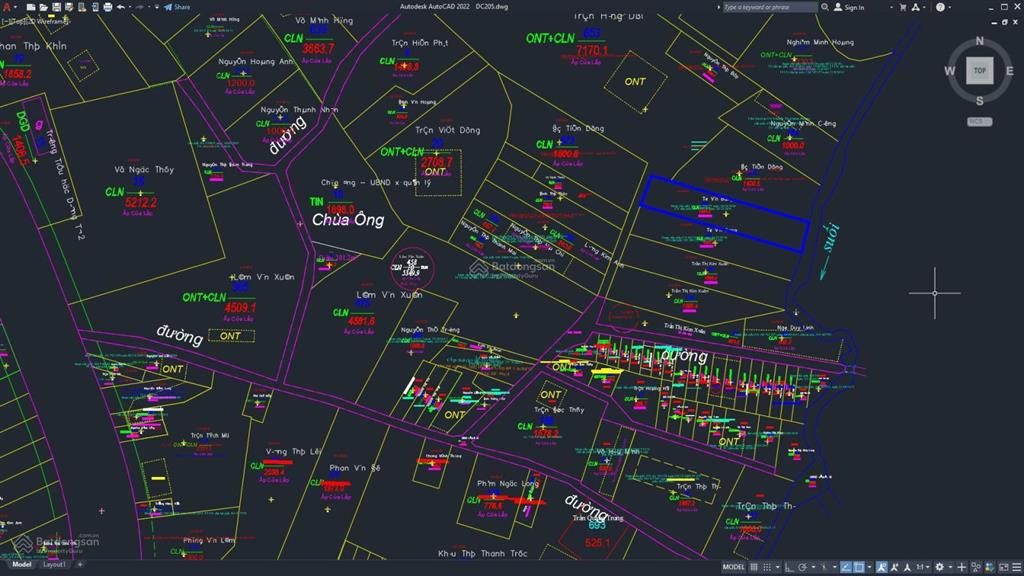Click the 2D Wireframe visual style label

click(46, 22)
